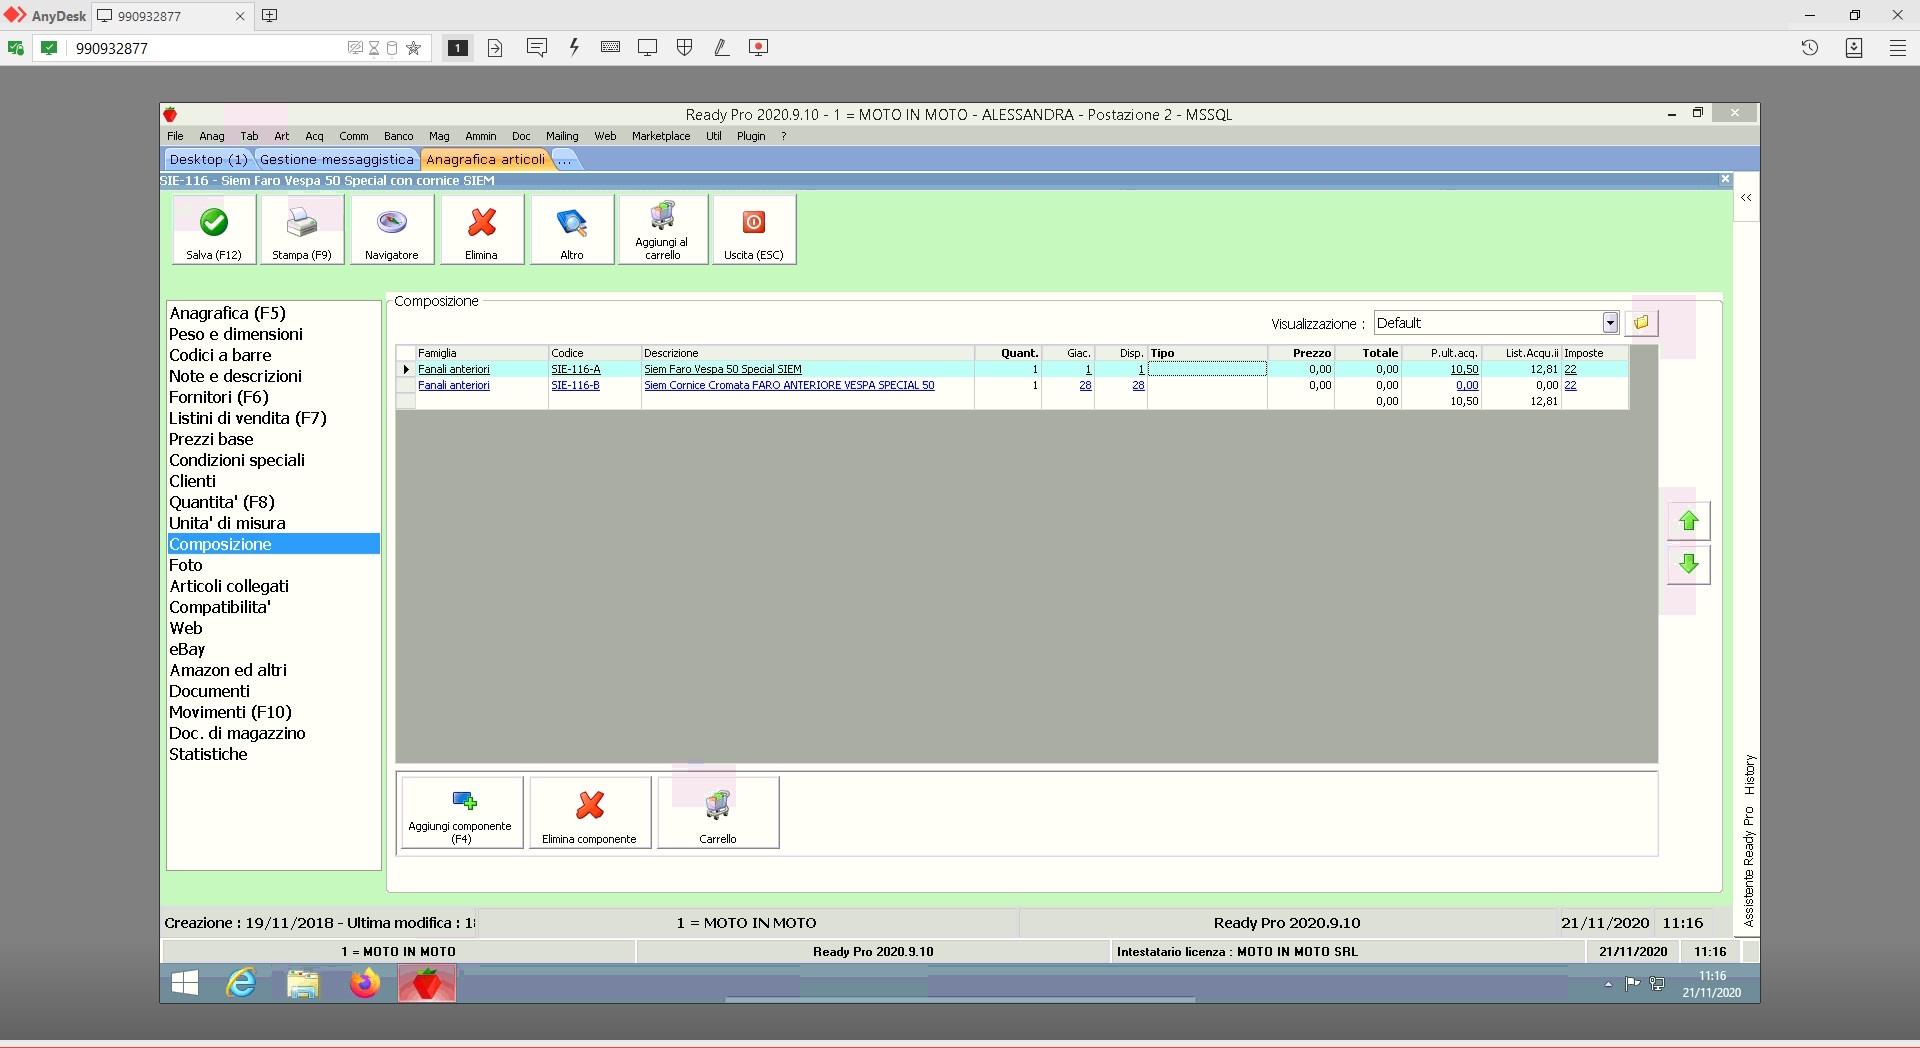This screenshot has height=1048, width=1920.
Task: Move component up with green arrow
Action: [x=1689, y=521]
